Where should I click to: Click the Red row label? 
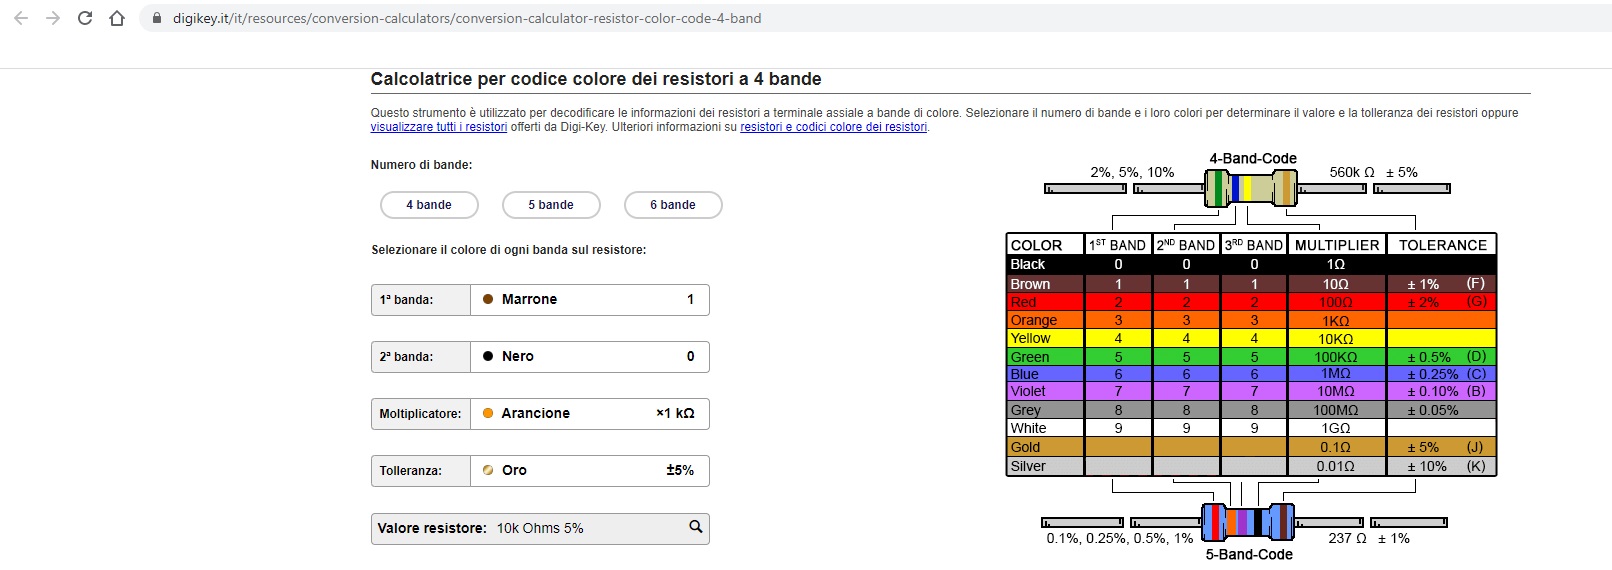point(1023,302)
